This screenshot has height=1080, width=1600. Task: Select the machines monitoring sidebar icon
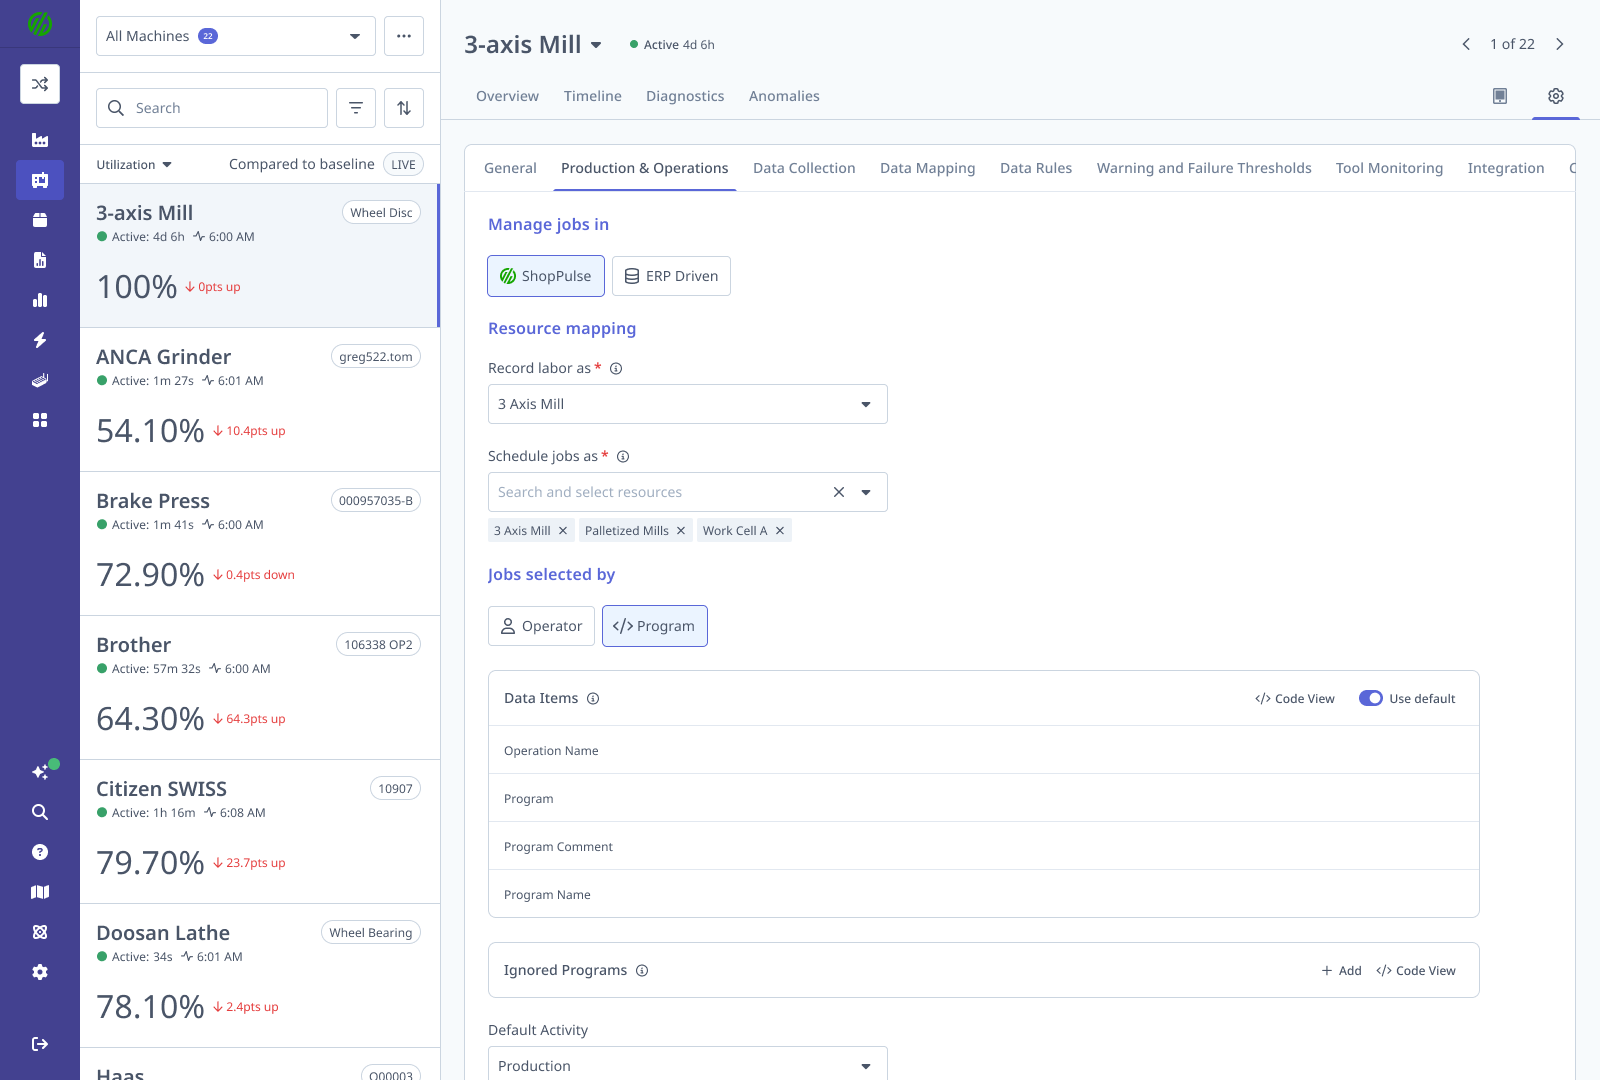click(x=40, y=180)
